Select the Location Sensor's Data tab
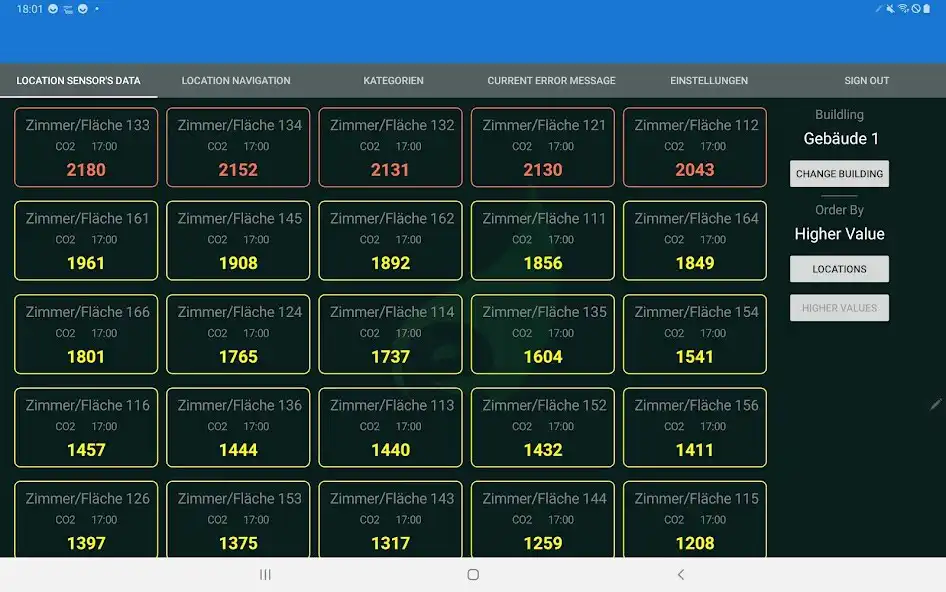The width and height of the screenshot is (946, 592). 79,81
